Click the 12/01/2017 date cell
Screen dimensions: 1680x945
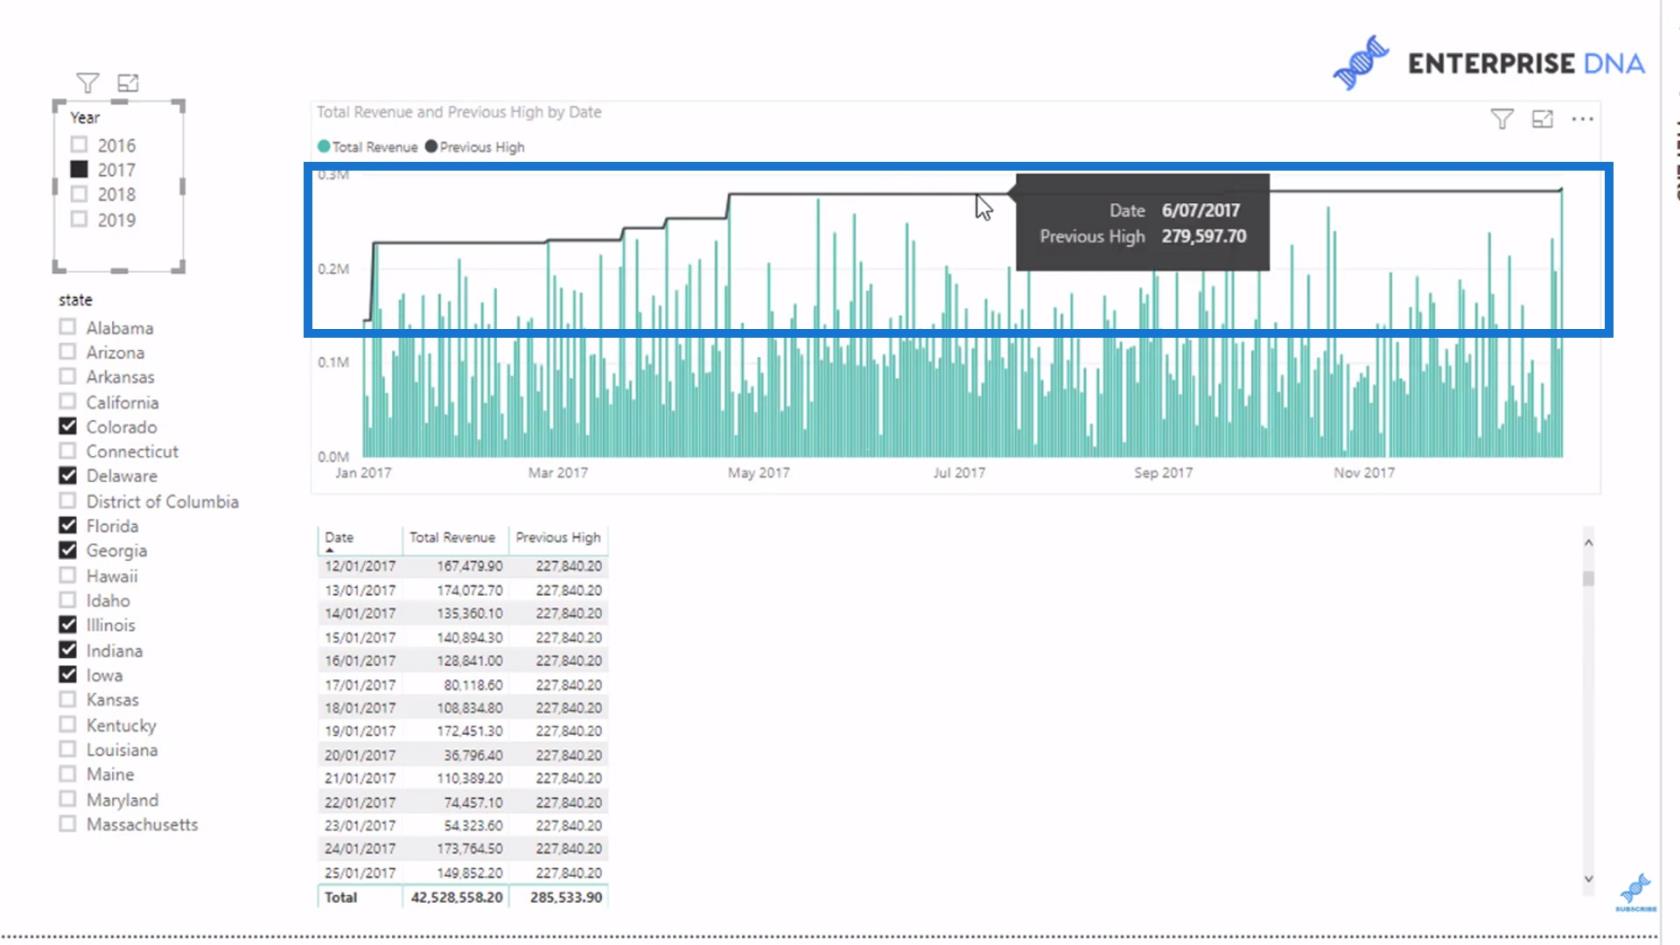coord(360,566)
